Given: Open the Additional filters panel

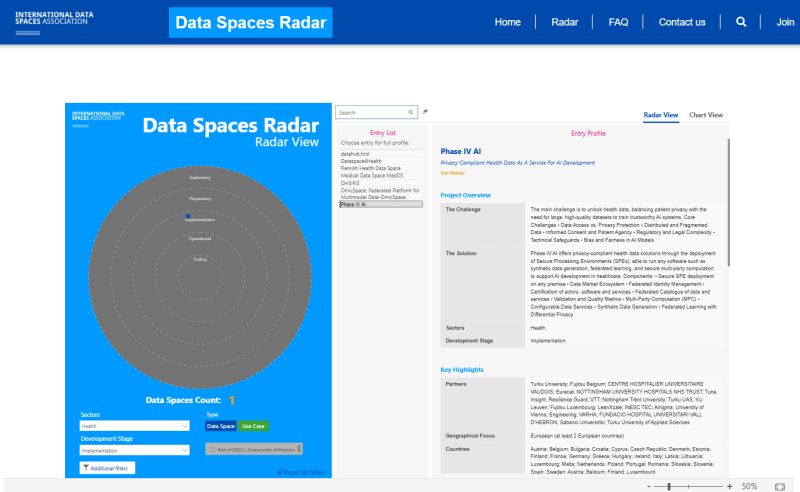Looking at the screenshot, I should (107, 467).
